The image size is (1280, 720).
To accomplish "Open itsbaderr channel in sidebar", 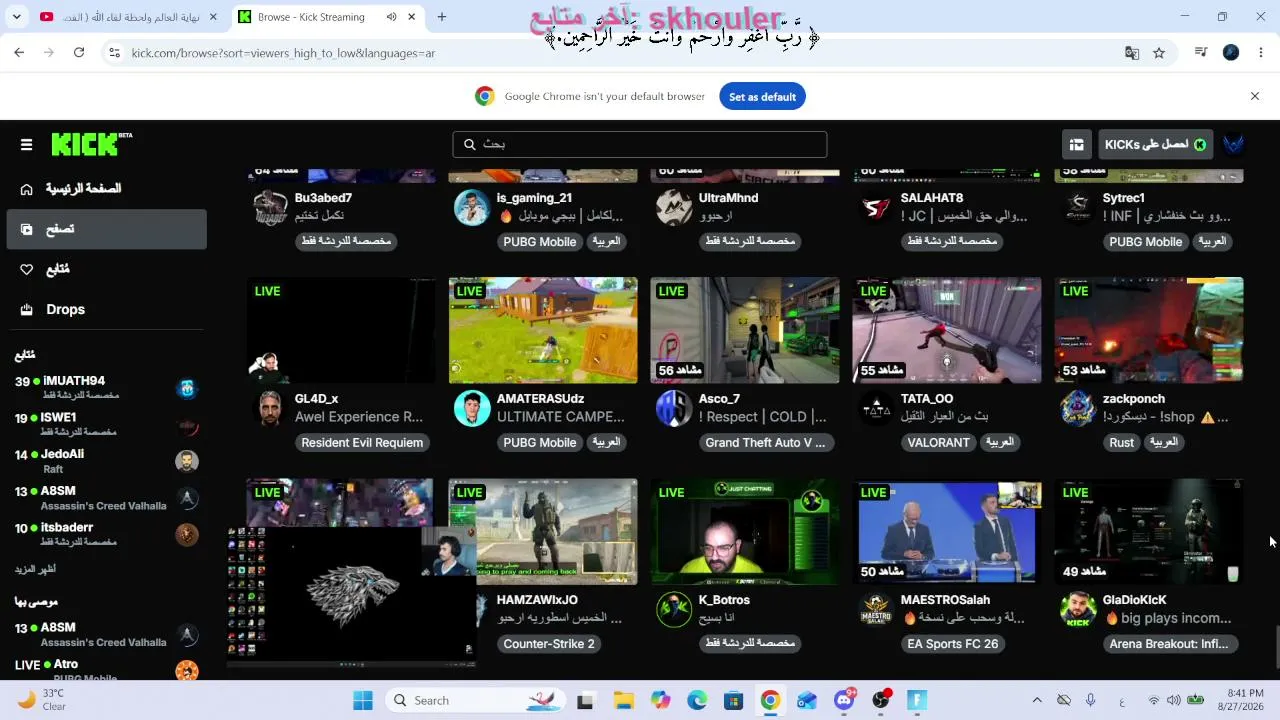I will point(106,534).
